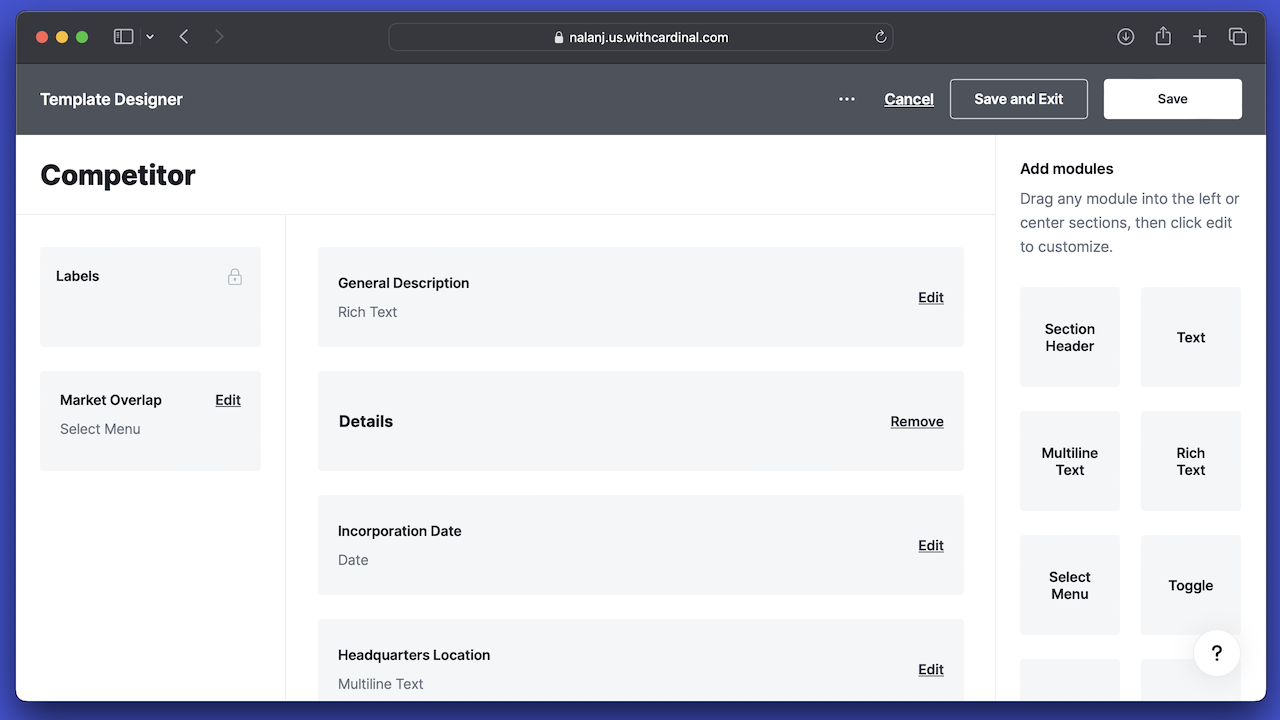Select the Select Menu module tile
The image size is (1280, 720).
tap(1070, 585)
